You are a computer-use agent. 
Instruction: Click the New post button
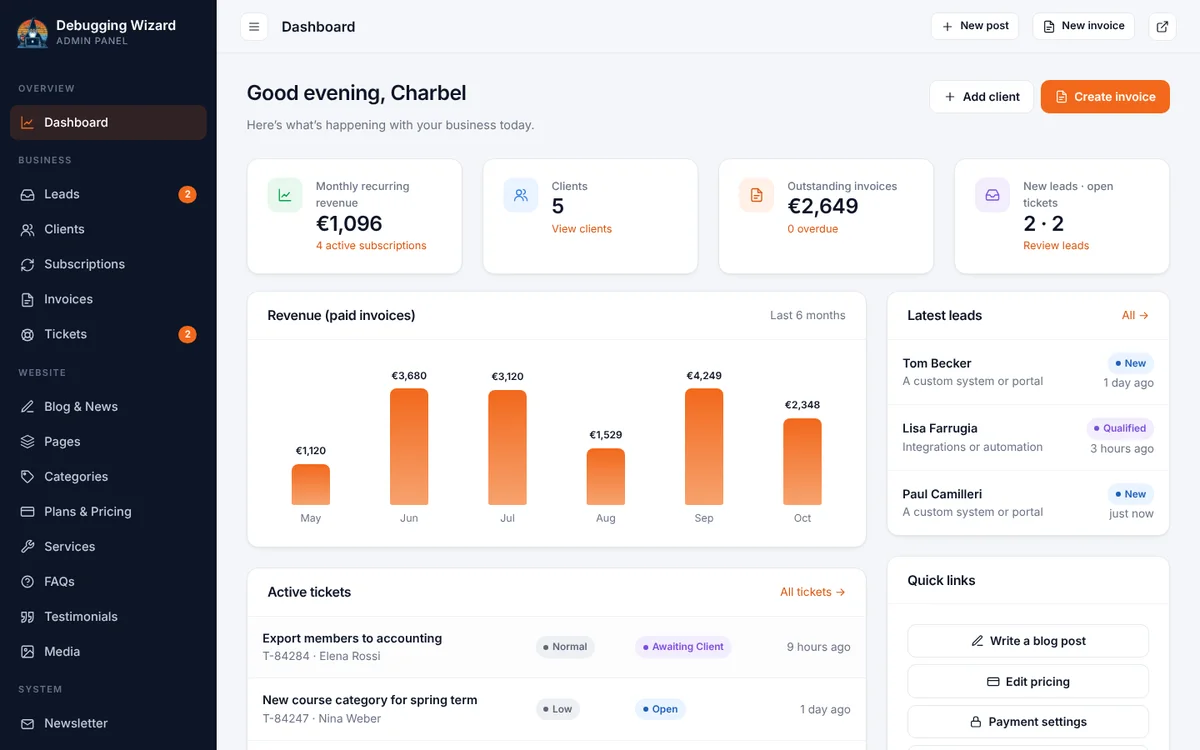click(x=974, y=26)
